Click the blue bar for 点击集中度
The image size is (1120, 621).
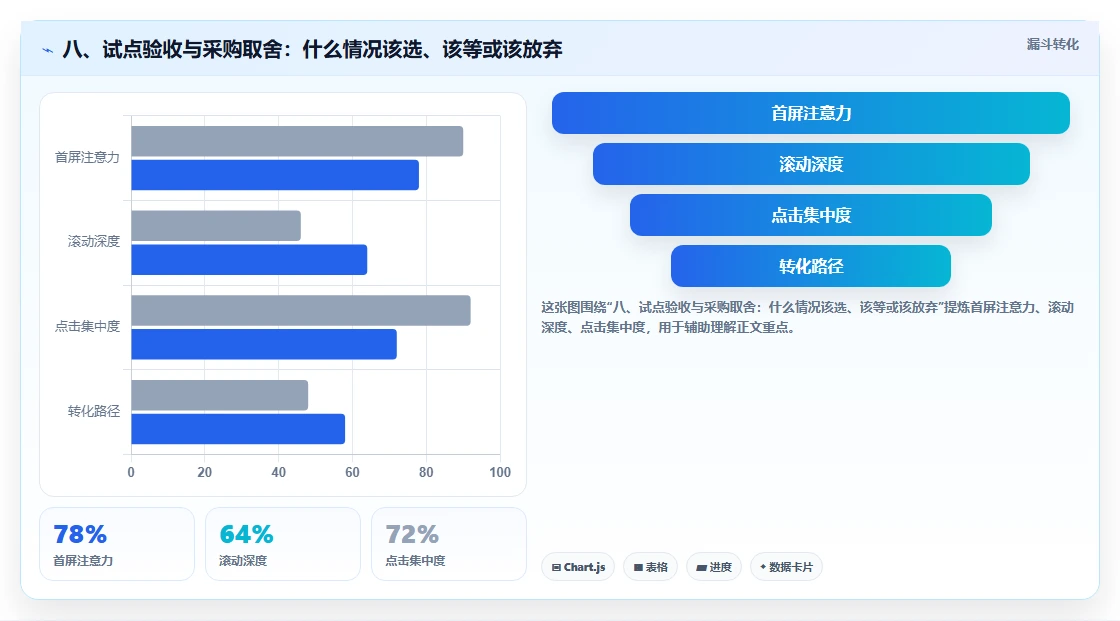[x=264, y=344]
